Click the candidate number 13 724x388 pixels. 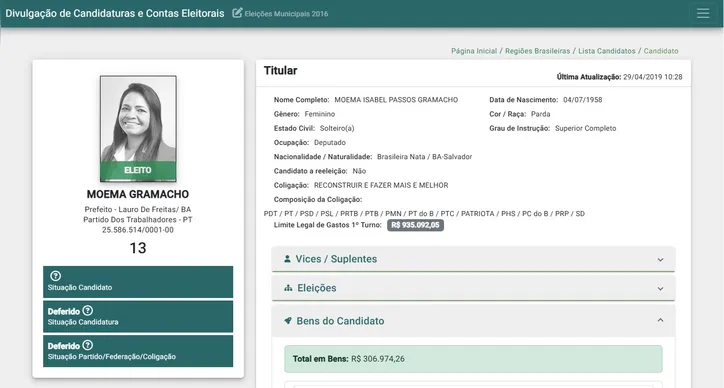click(138, 248)
